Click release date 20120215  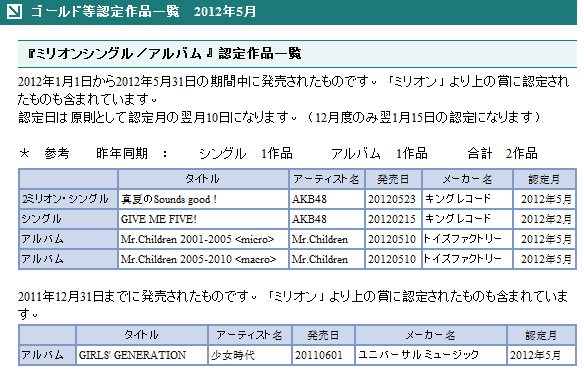(x=392, y=219)
